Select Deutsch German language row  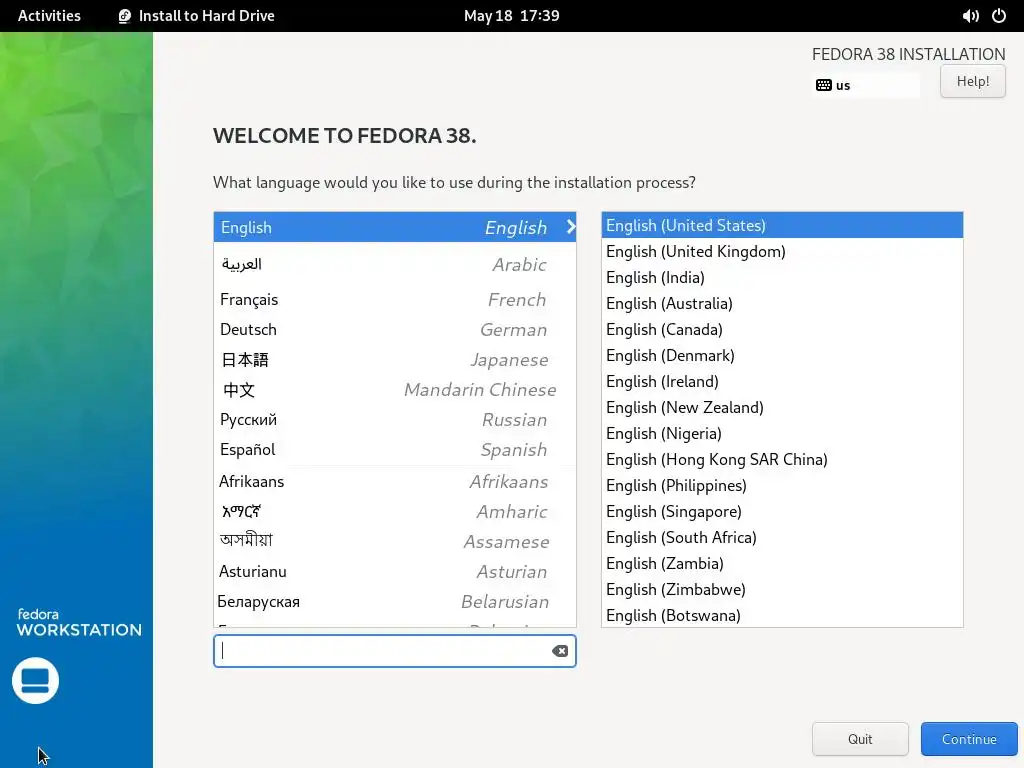point(395,330)
